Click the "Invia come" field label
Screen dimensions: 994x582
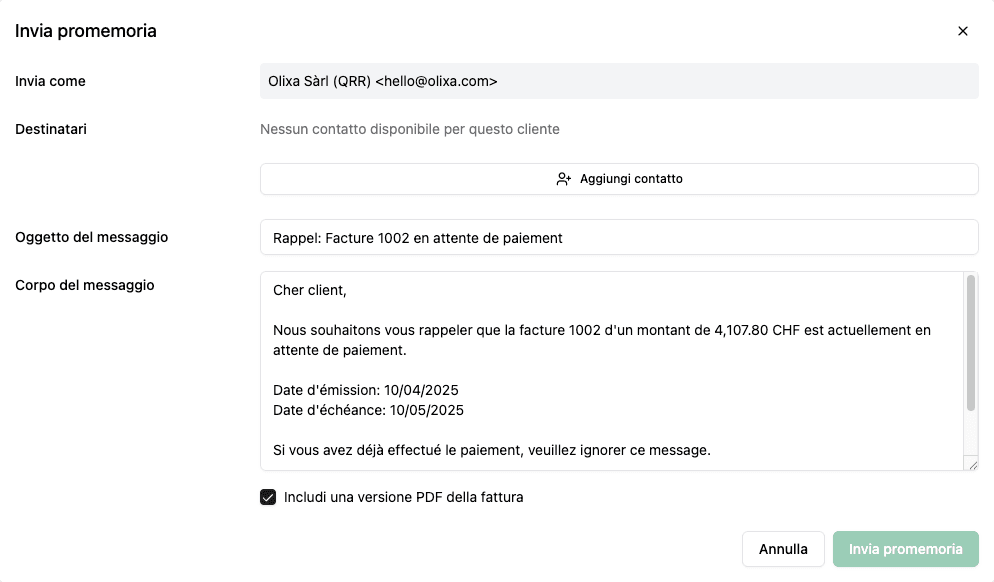pos(50,81)
